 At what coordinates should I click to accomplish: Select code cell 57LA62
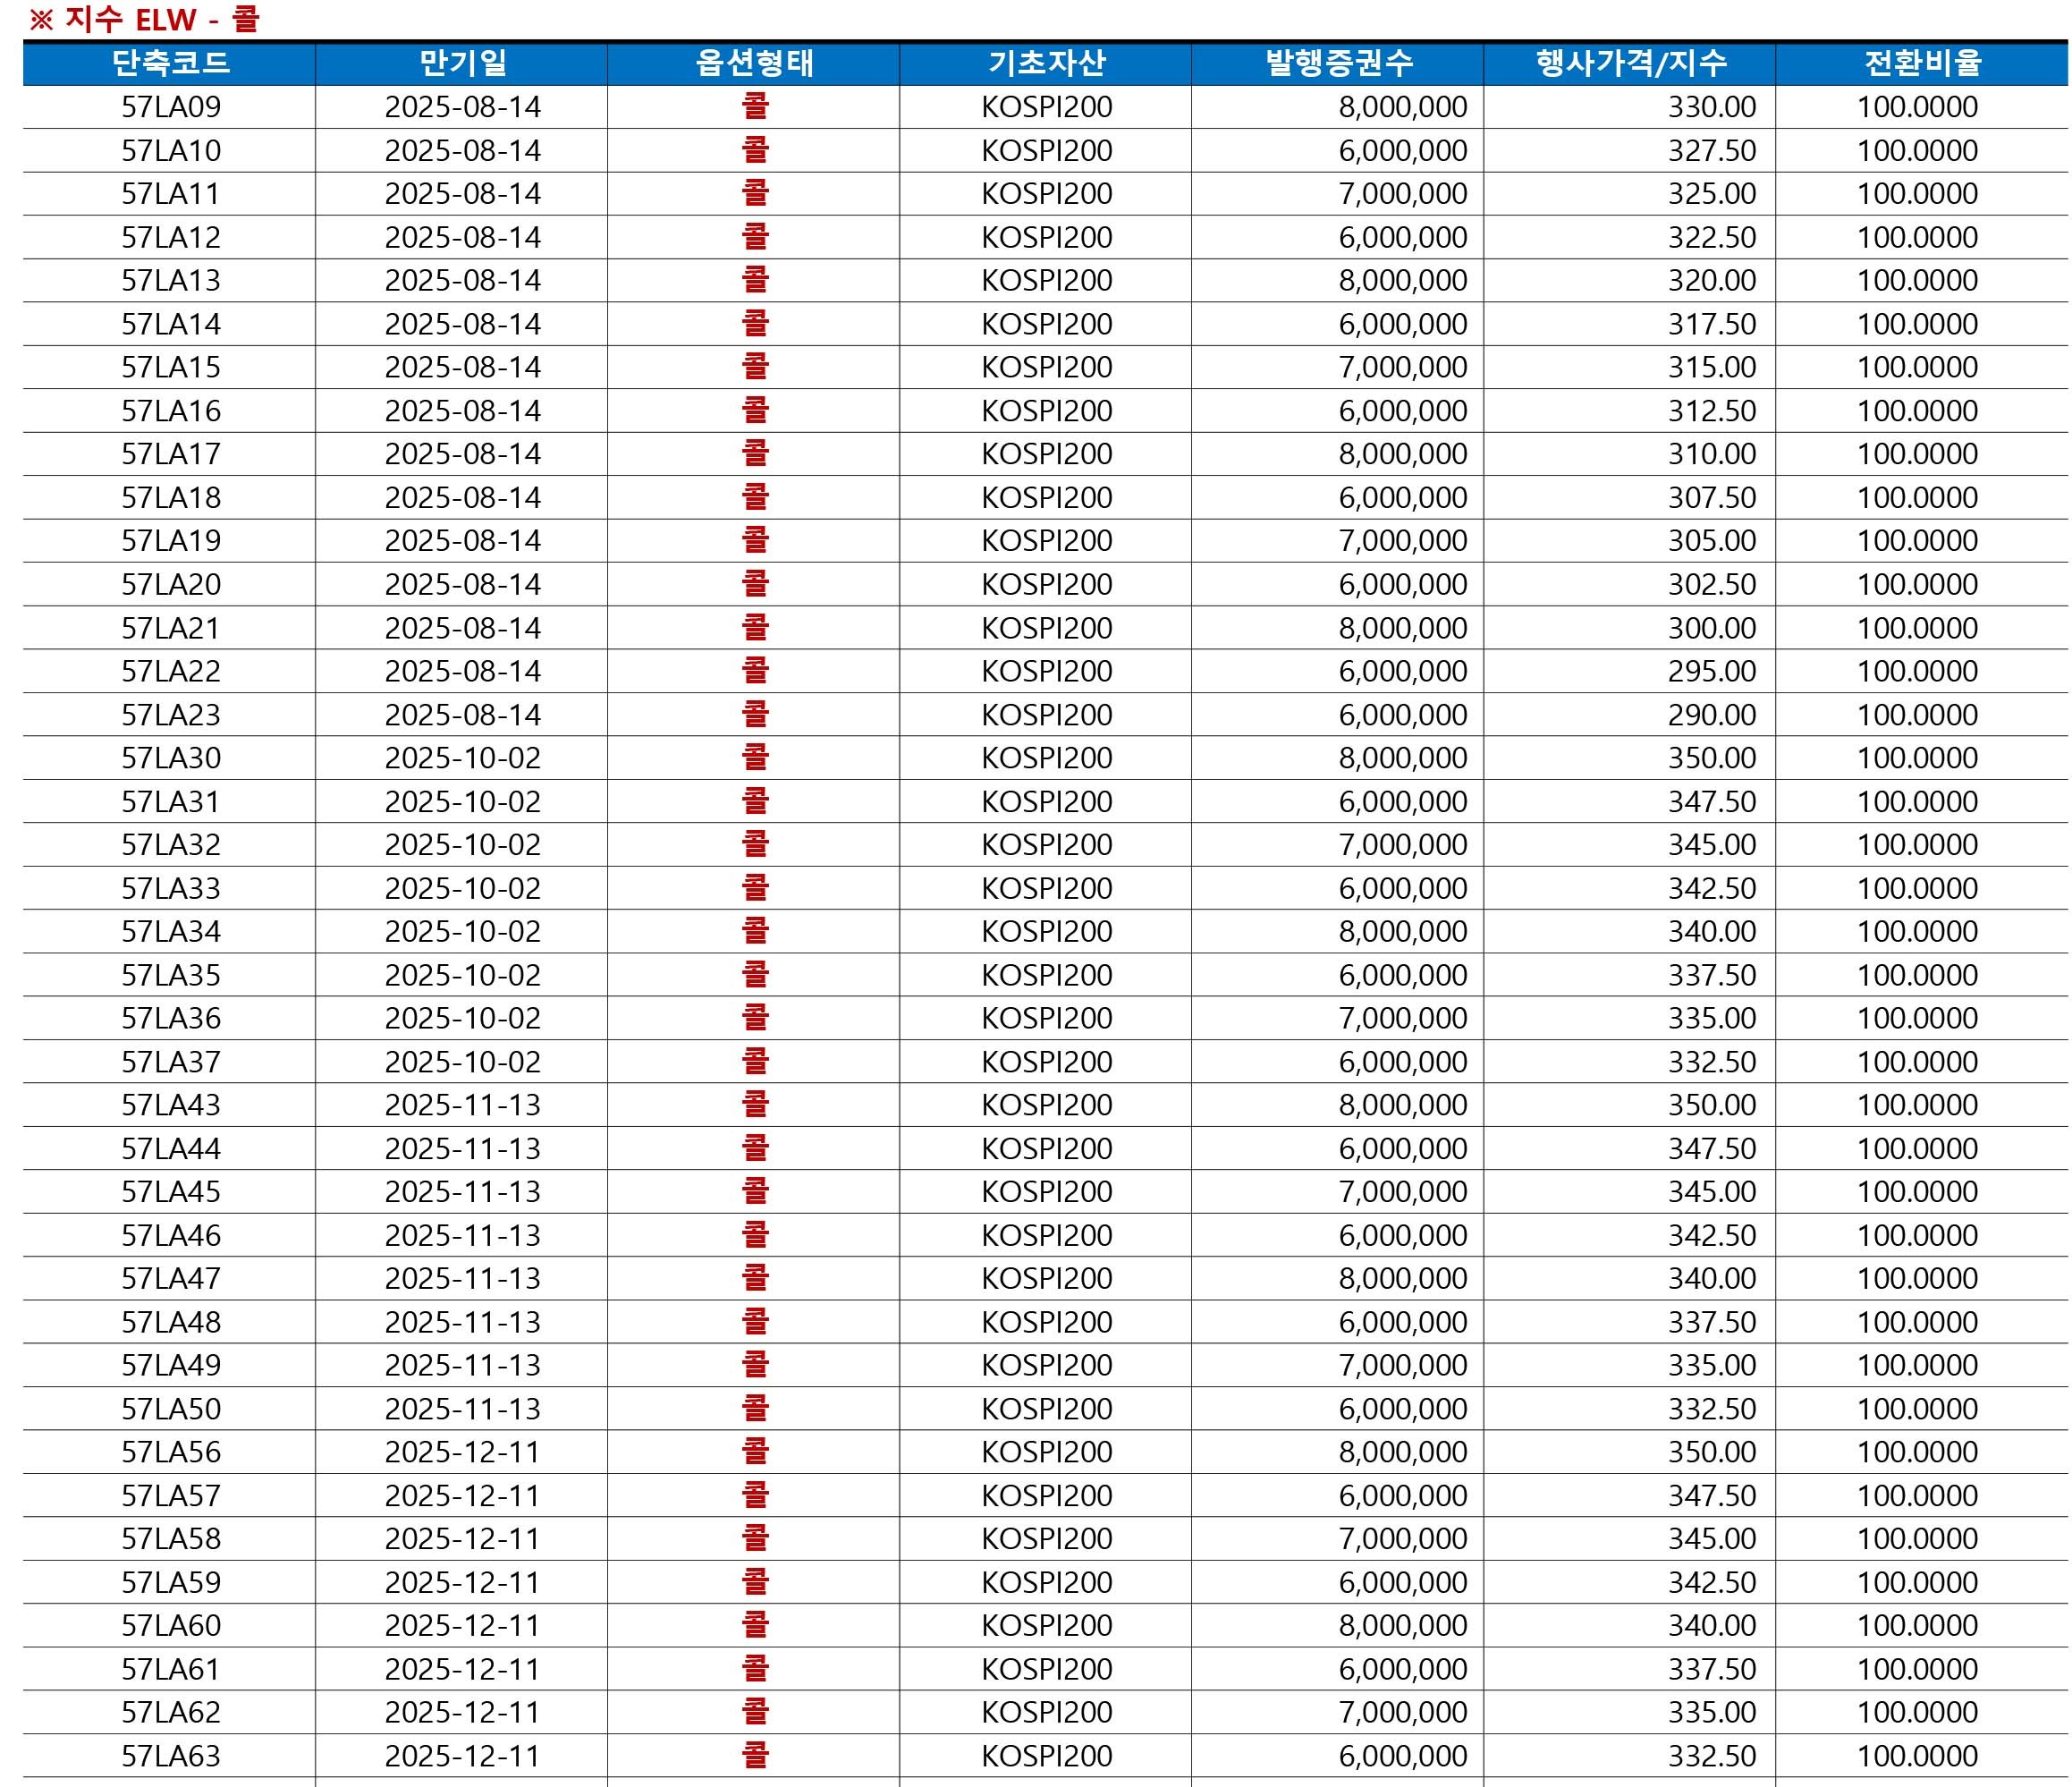pyautogui.click(x=171, y=1714)
